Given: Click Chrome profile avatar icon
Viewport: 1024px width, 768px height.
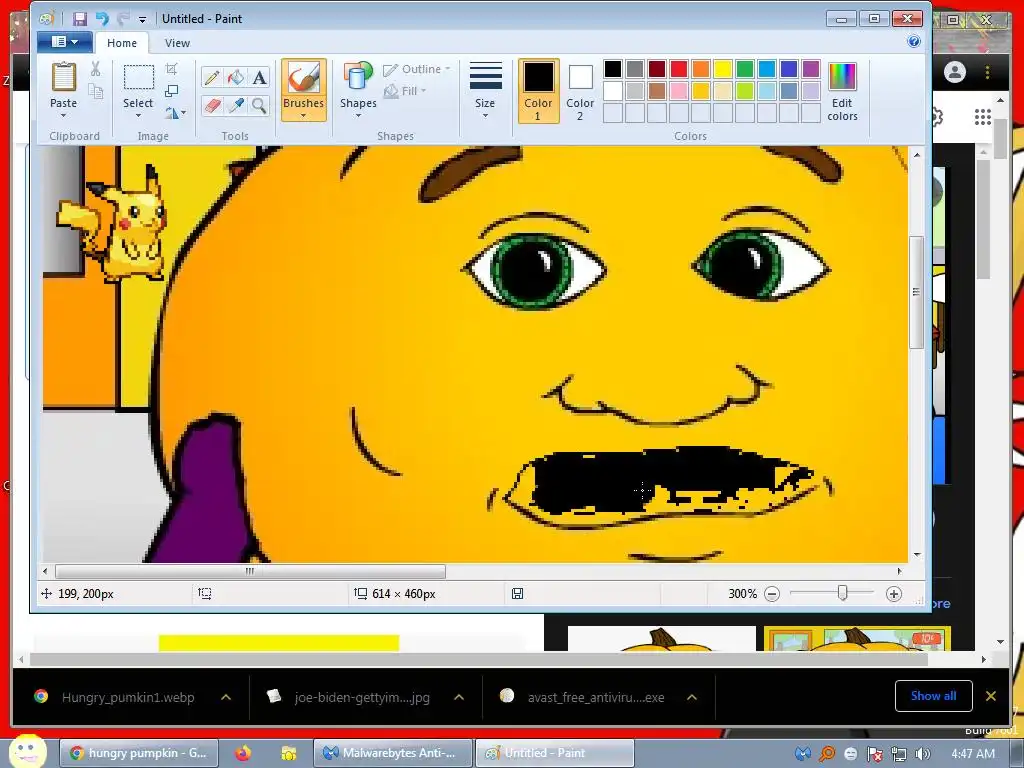Looking at the screenshot, I should click(x=954, y=72).
